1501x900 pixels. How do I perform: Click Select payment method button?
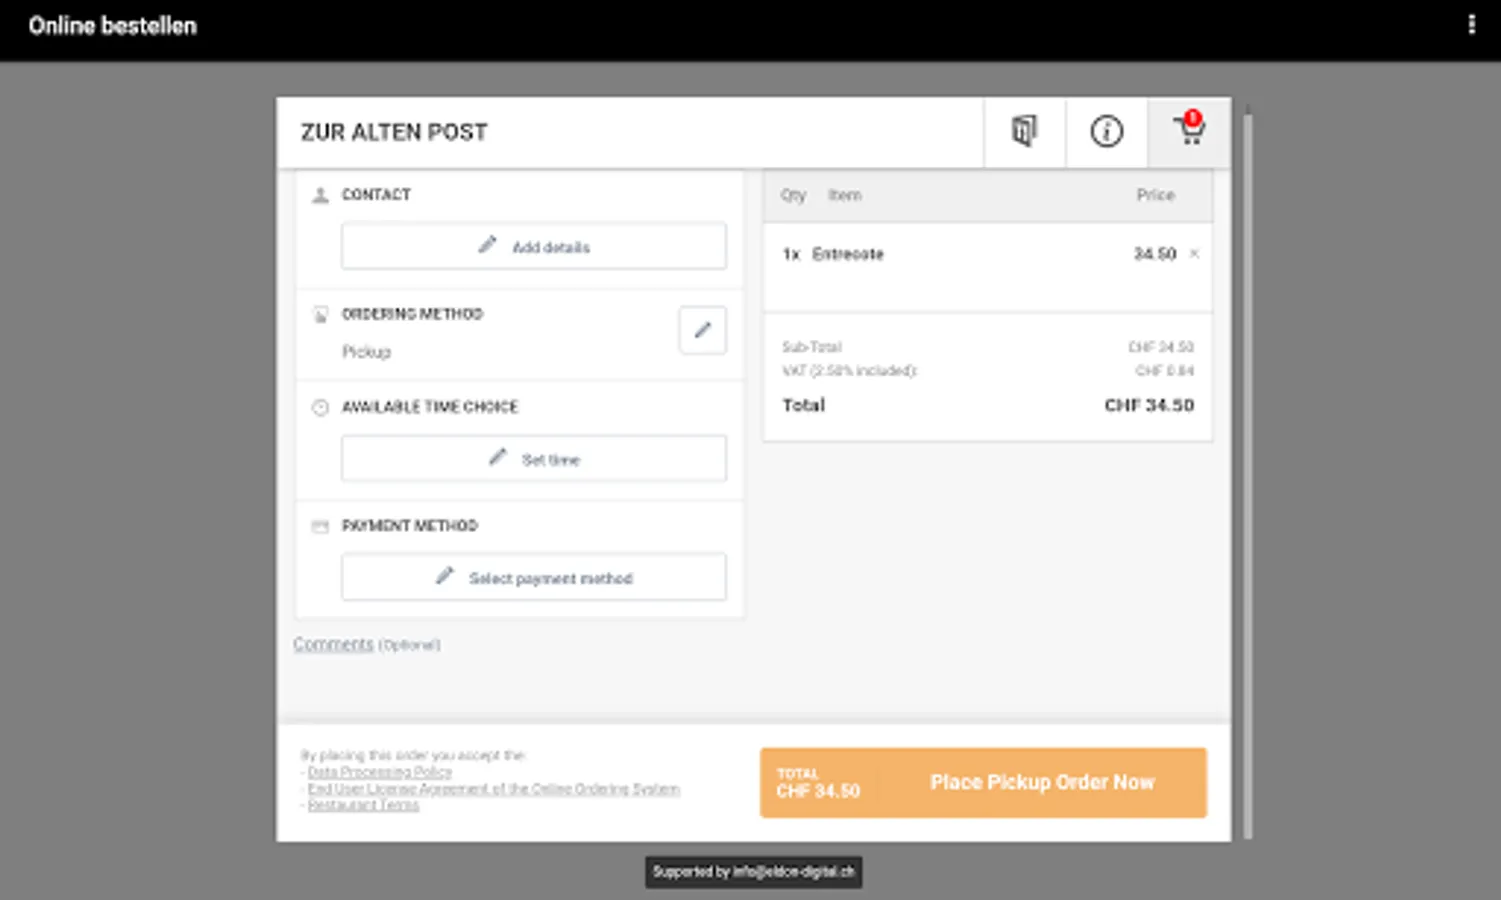coord(533,578)
